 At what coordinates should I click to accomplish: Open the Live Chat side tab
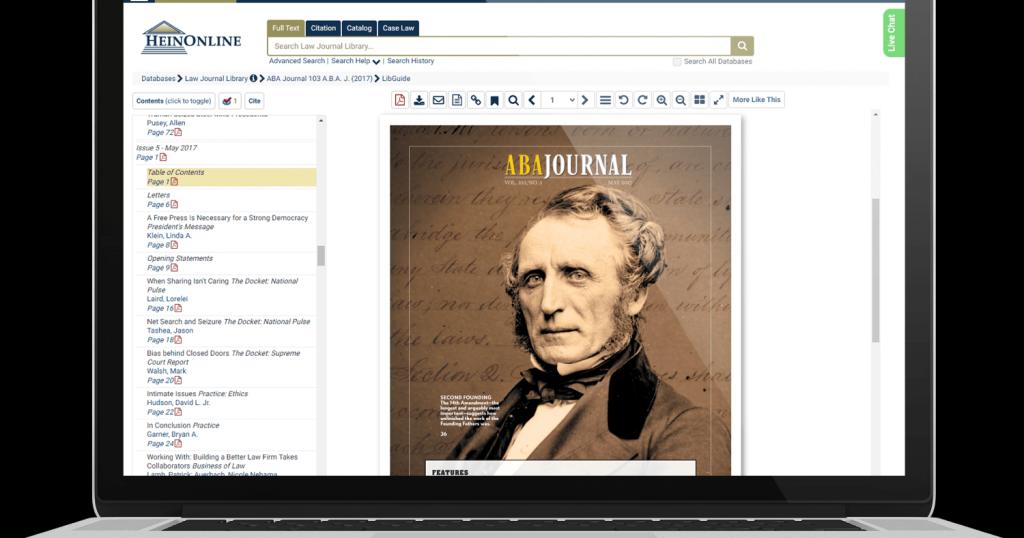(x=892, y=33)
